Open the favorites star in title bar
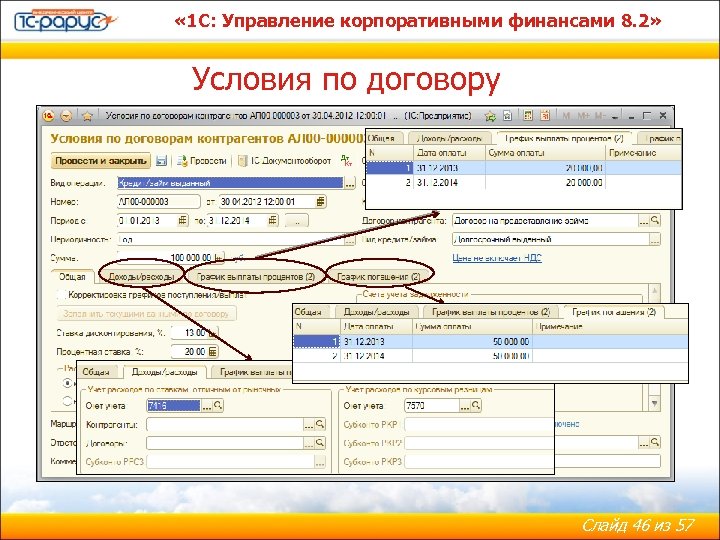 pos(87,116)
